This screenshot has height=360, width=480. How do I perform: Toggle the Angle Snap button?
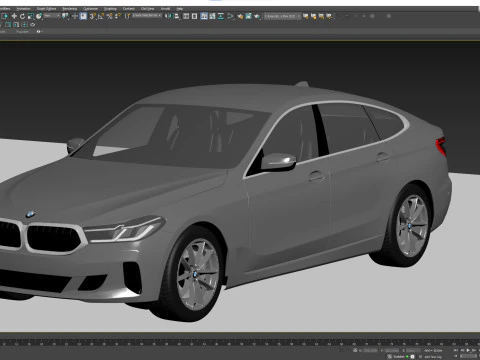tap(101, 16)
